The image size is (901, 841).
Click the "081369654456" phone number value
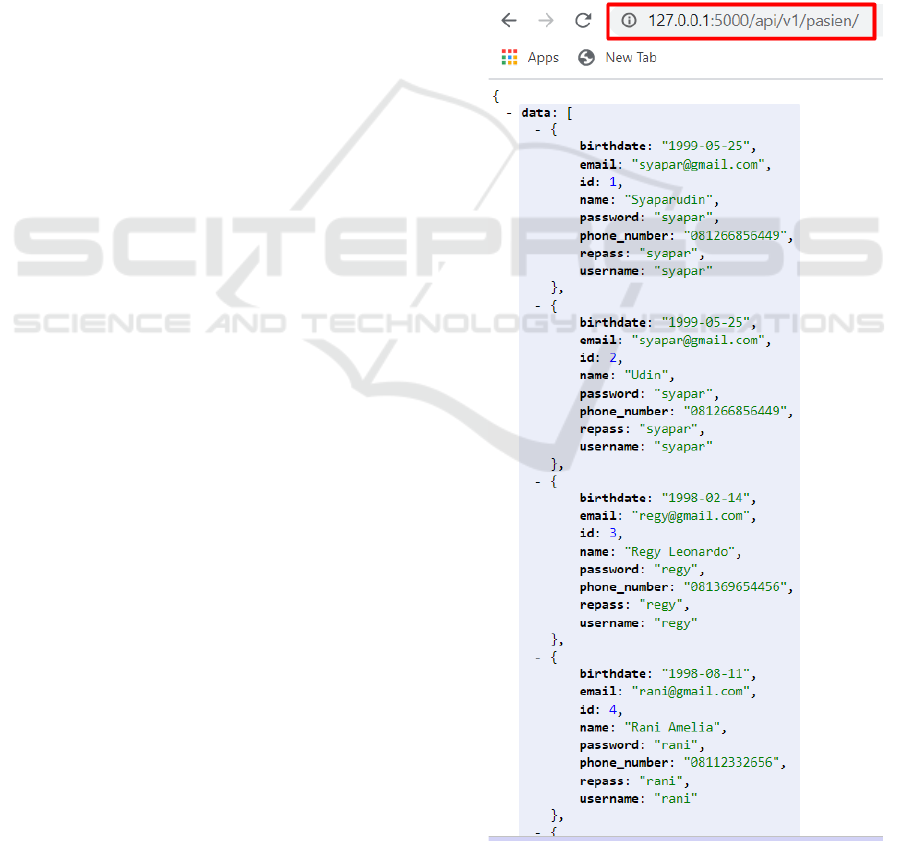[738, 587]
